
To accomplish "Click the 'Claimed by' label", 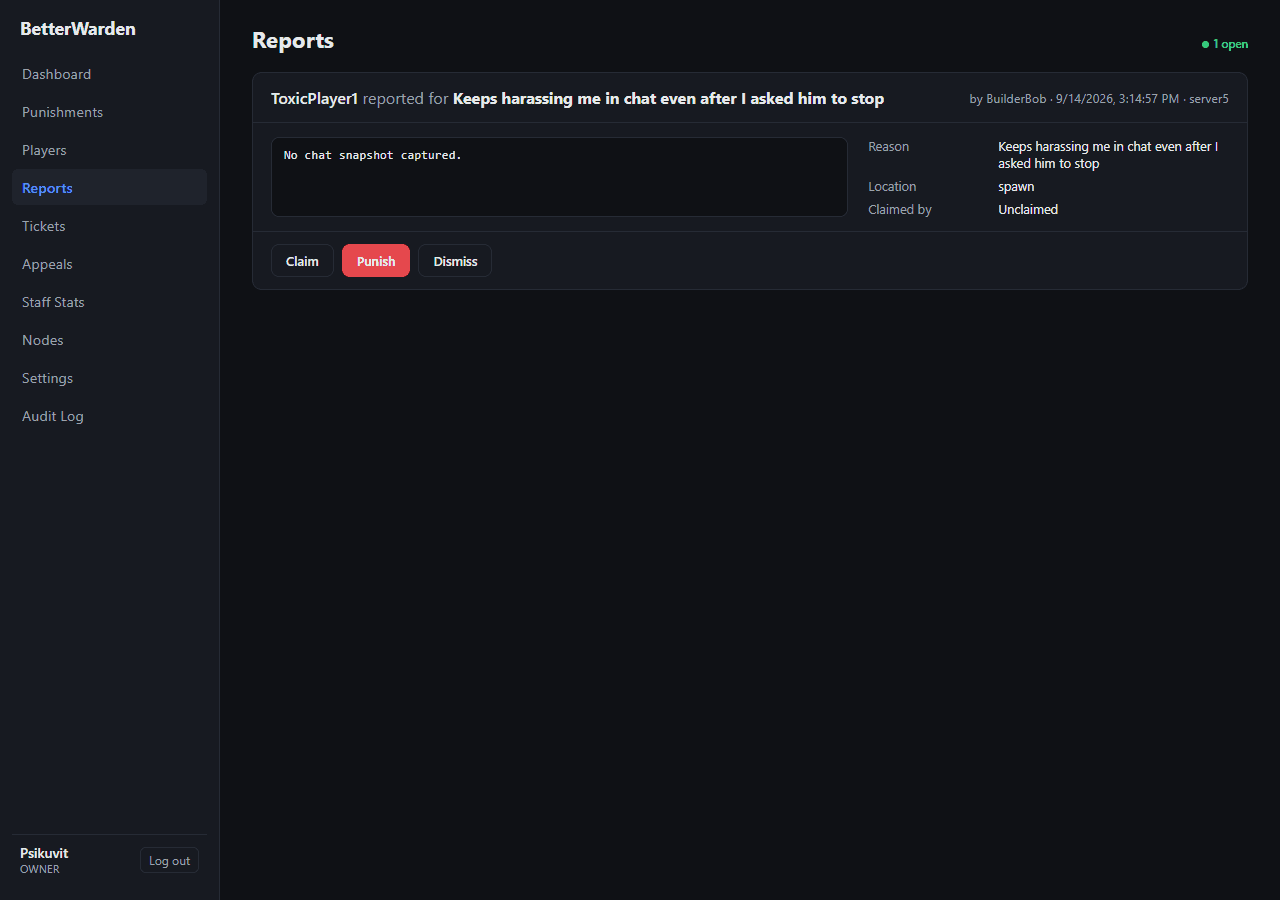I will click(900, 210).
